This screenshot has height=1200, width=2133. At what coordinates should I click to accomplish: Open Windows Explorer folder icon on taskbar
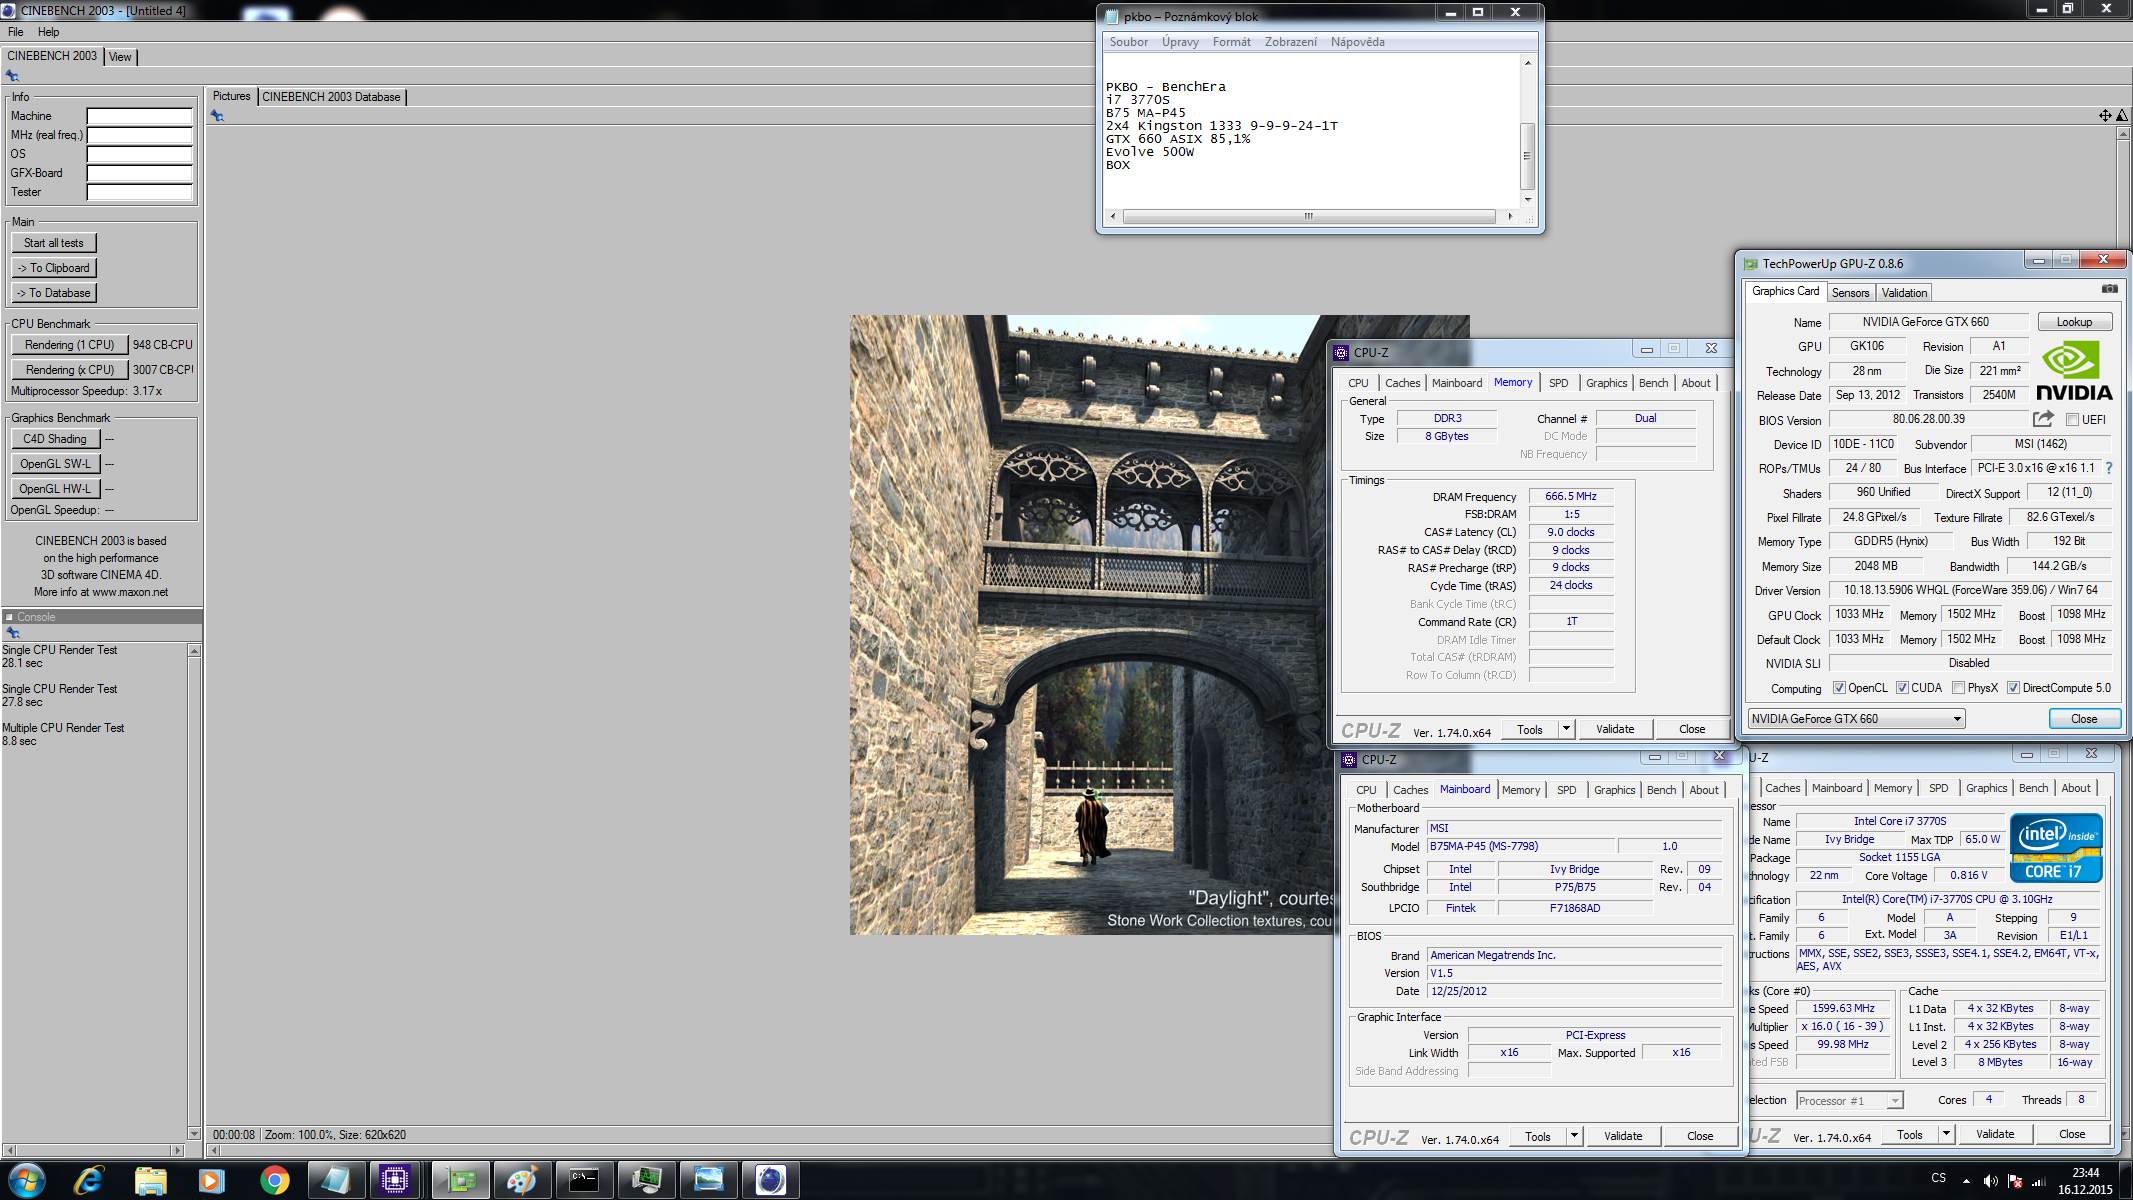click(x=151, y=1180)
